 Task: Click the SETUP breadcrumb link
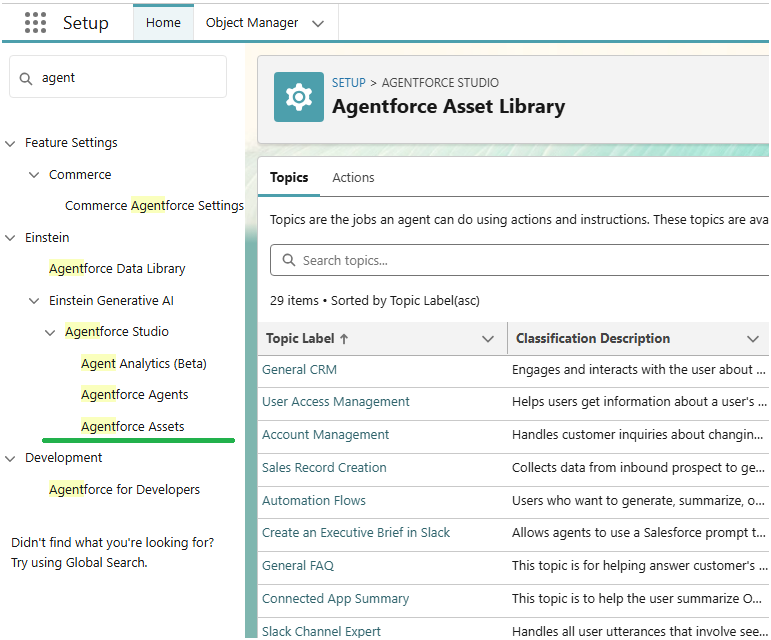349,83
